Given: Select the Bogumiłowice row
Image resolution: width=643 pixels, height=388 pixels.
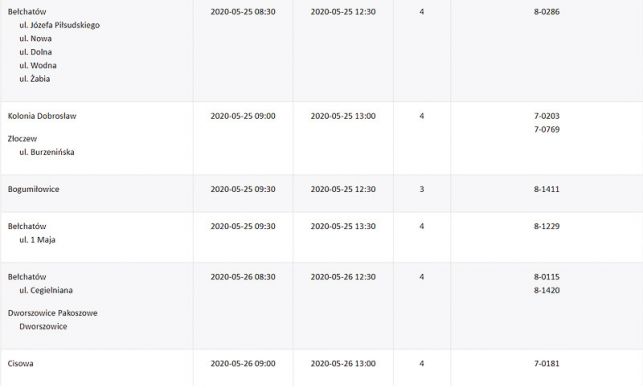Looking at the screenshot, I should [322, 194].
